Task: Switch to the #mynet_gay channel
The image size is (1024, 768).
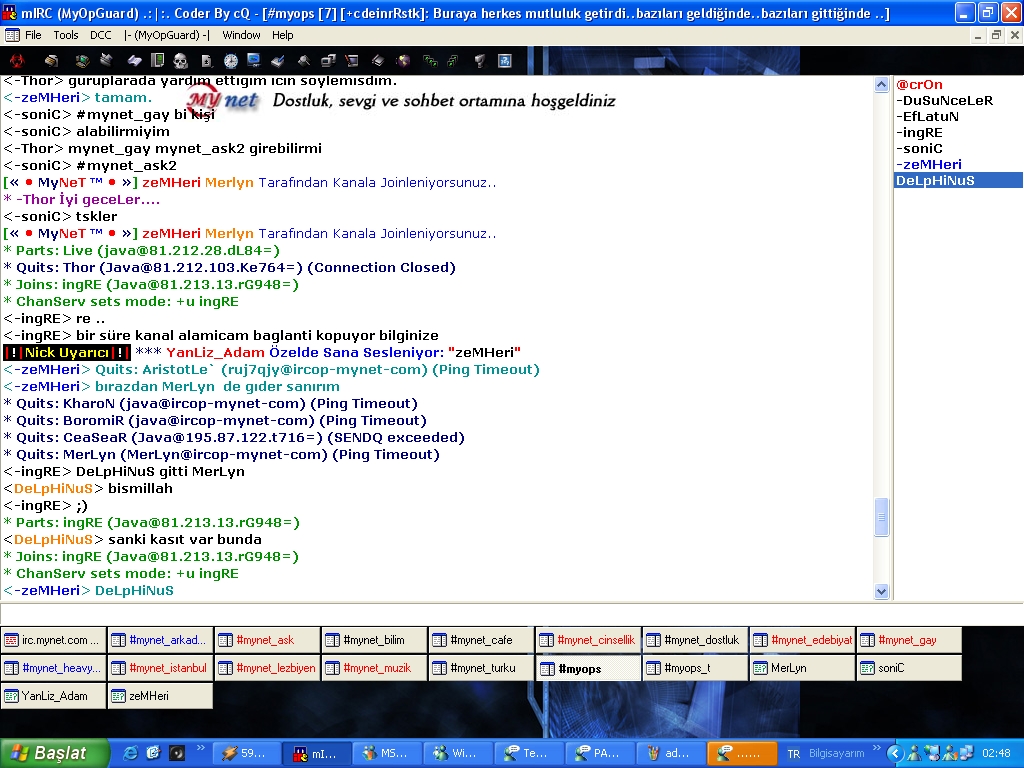Action: [910, 640]
